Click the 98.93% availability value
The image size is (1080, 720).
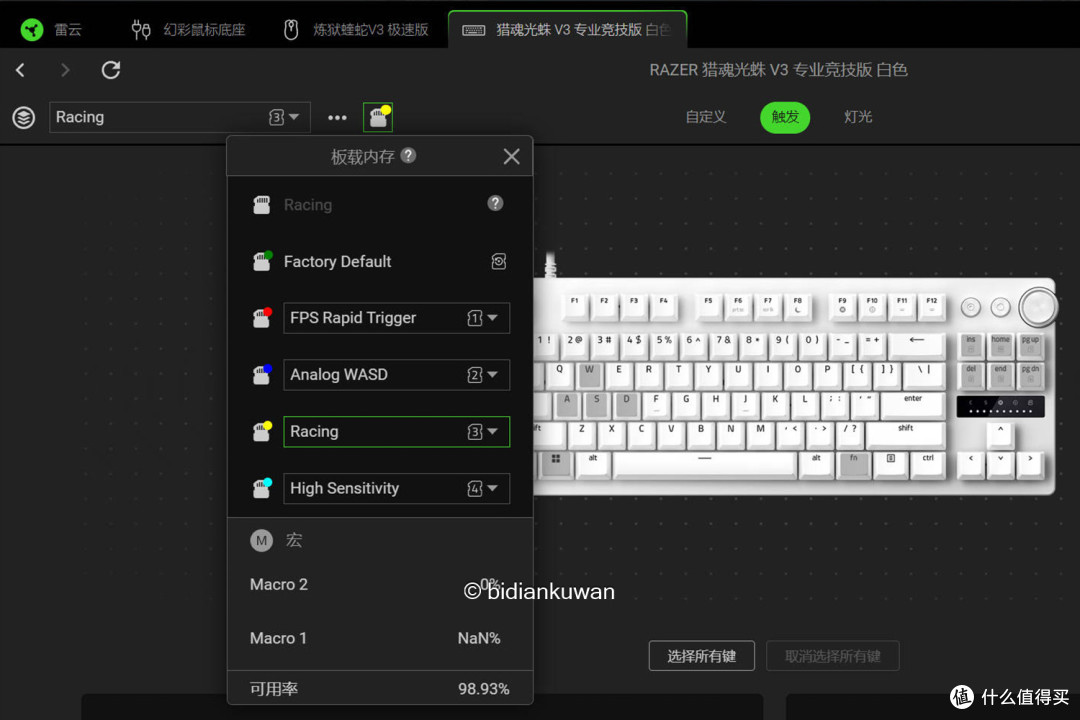pos(484,689)
